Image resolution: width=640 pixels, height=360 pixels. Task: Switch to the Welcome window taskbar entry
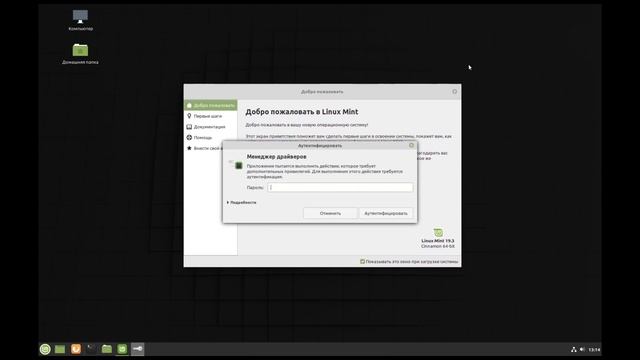122,349
